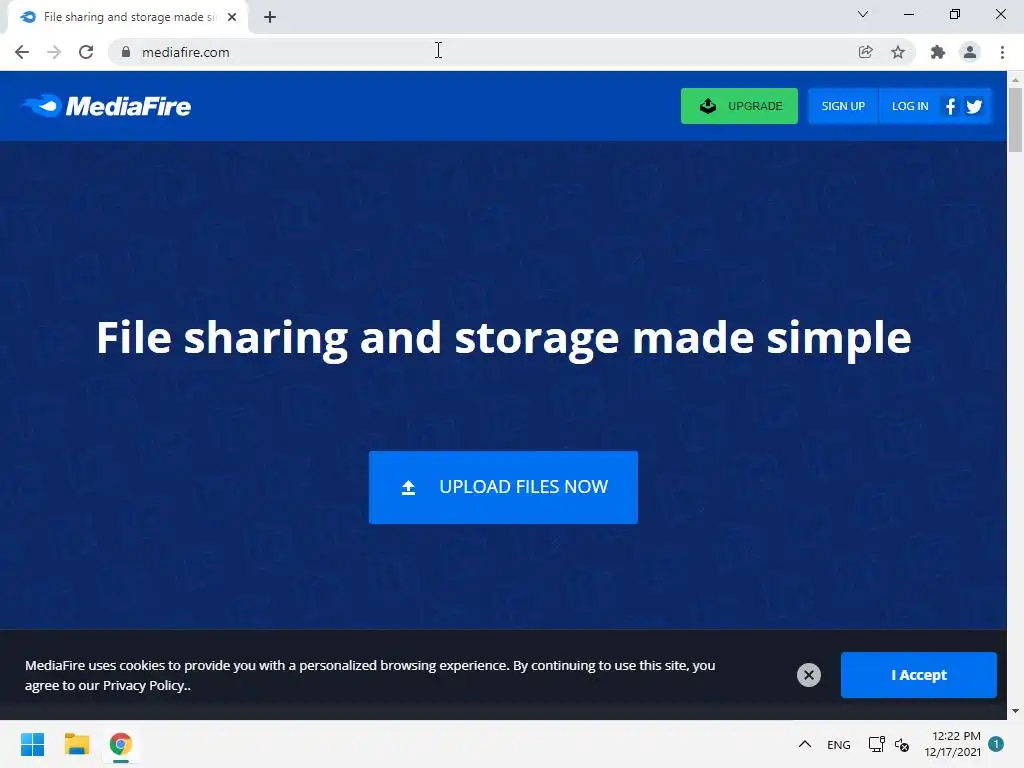This screenshot has height=768, width=1024.
Task: Select the File sharing and storage tab
Action: coord(128,17)
